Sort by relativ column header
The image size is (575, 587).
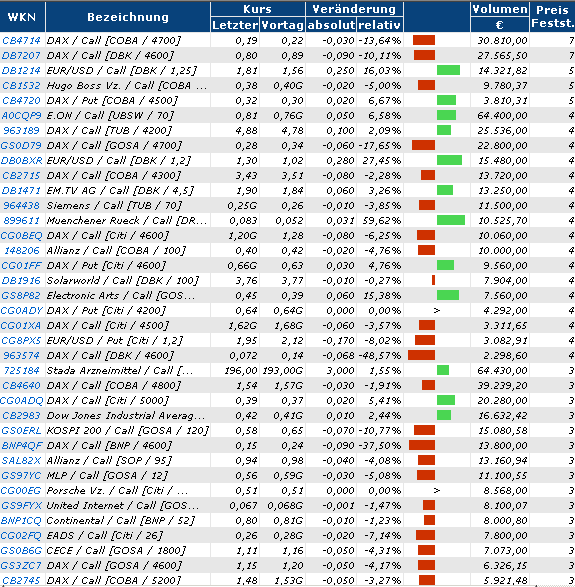(x=380, y=25)
